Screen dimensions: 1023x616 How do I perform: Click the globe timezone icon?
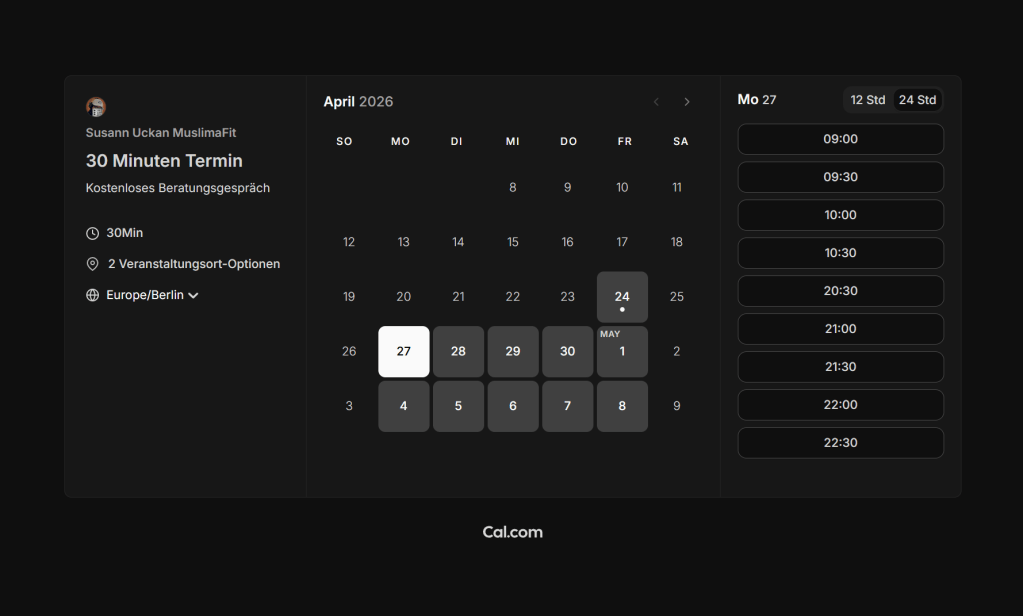click(x=93, y=295)
